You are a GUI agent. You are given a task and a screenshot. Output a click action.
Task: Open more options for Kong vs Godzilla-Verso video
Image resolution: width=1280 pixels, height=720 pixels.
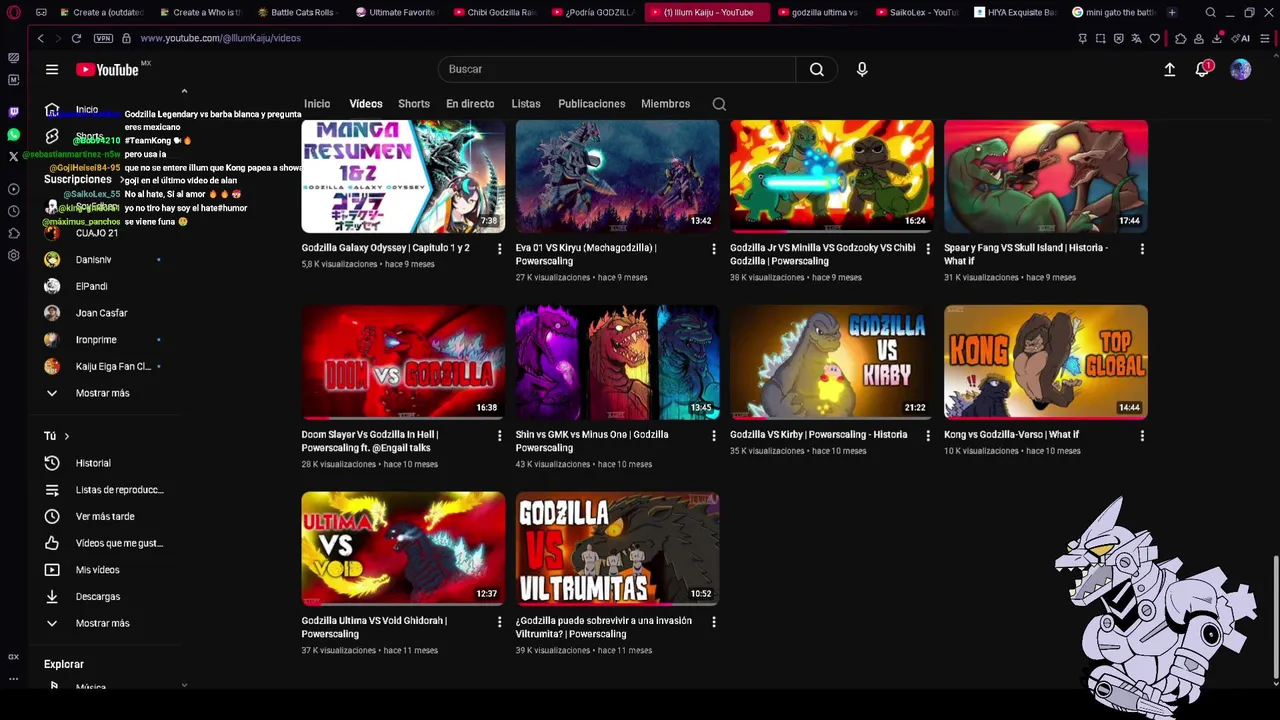(x=1141, y=436)
